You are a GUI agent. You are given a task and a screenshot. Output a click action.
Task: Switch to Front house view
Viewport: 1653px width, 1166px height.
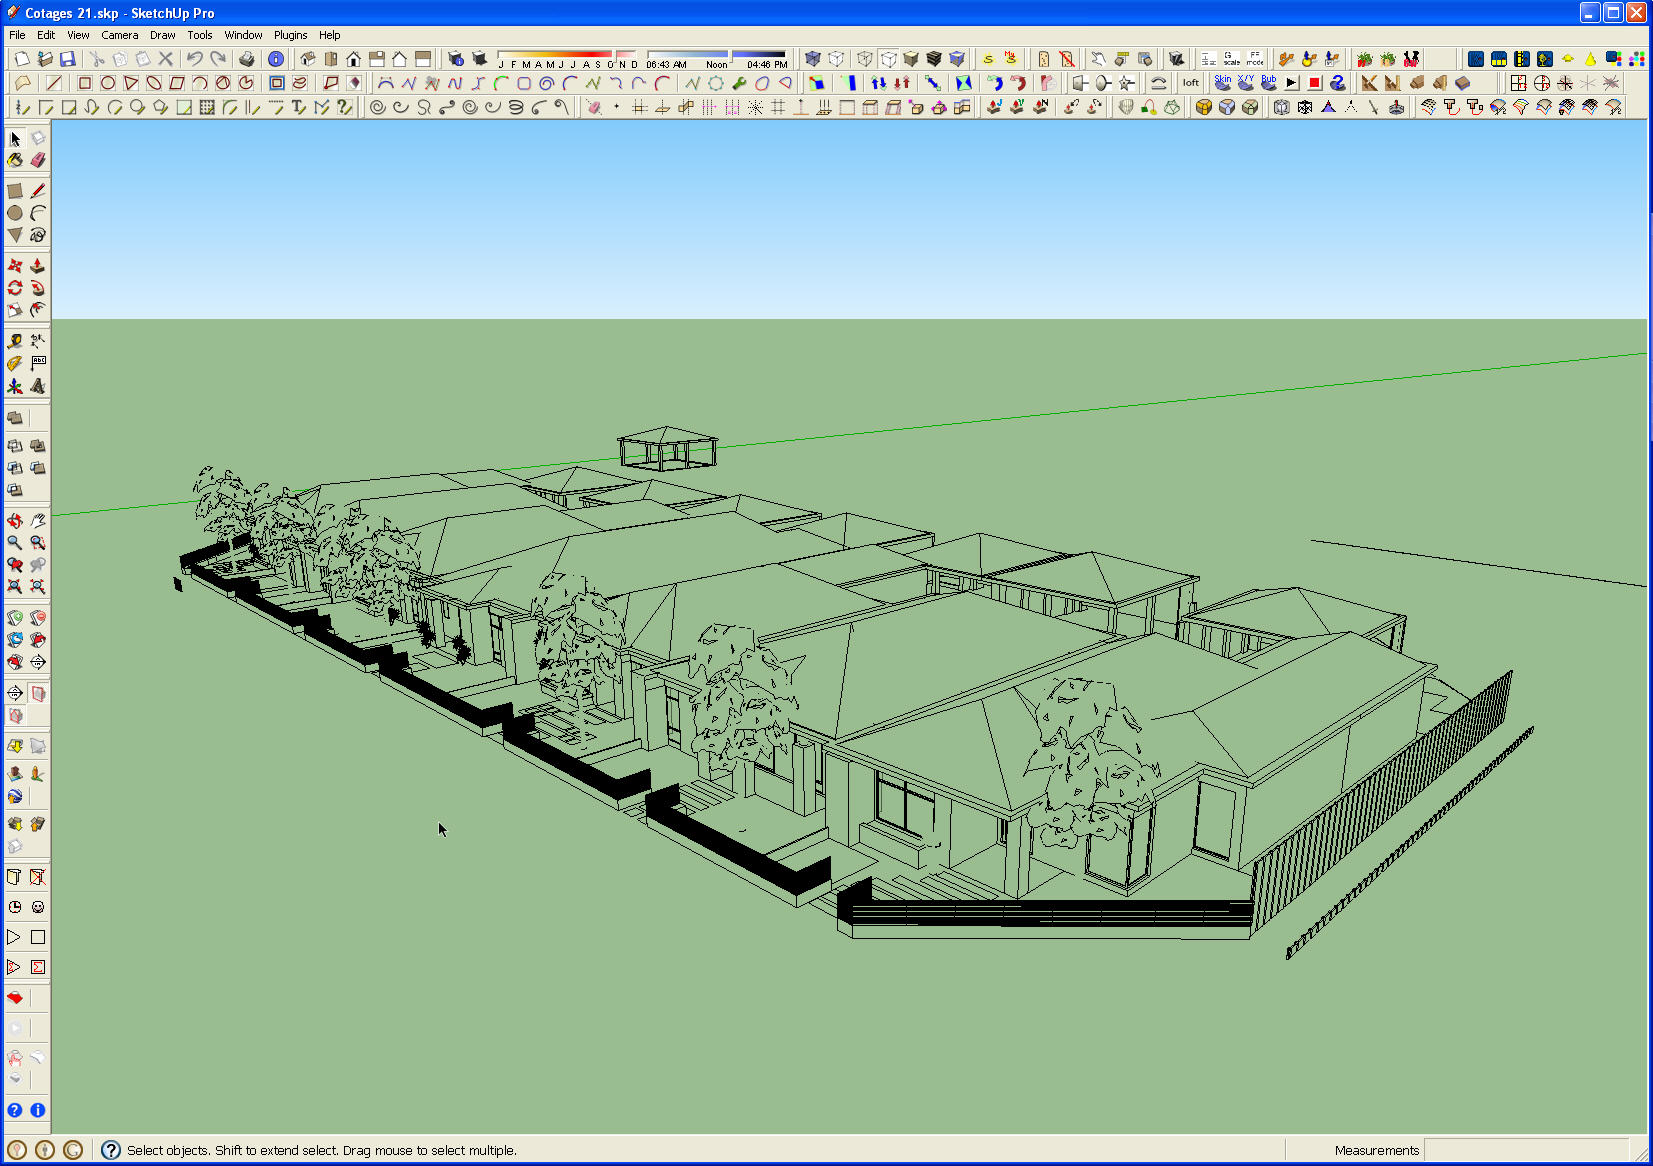[x=354, y=59]
